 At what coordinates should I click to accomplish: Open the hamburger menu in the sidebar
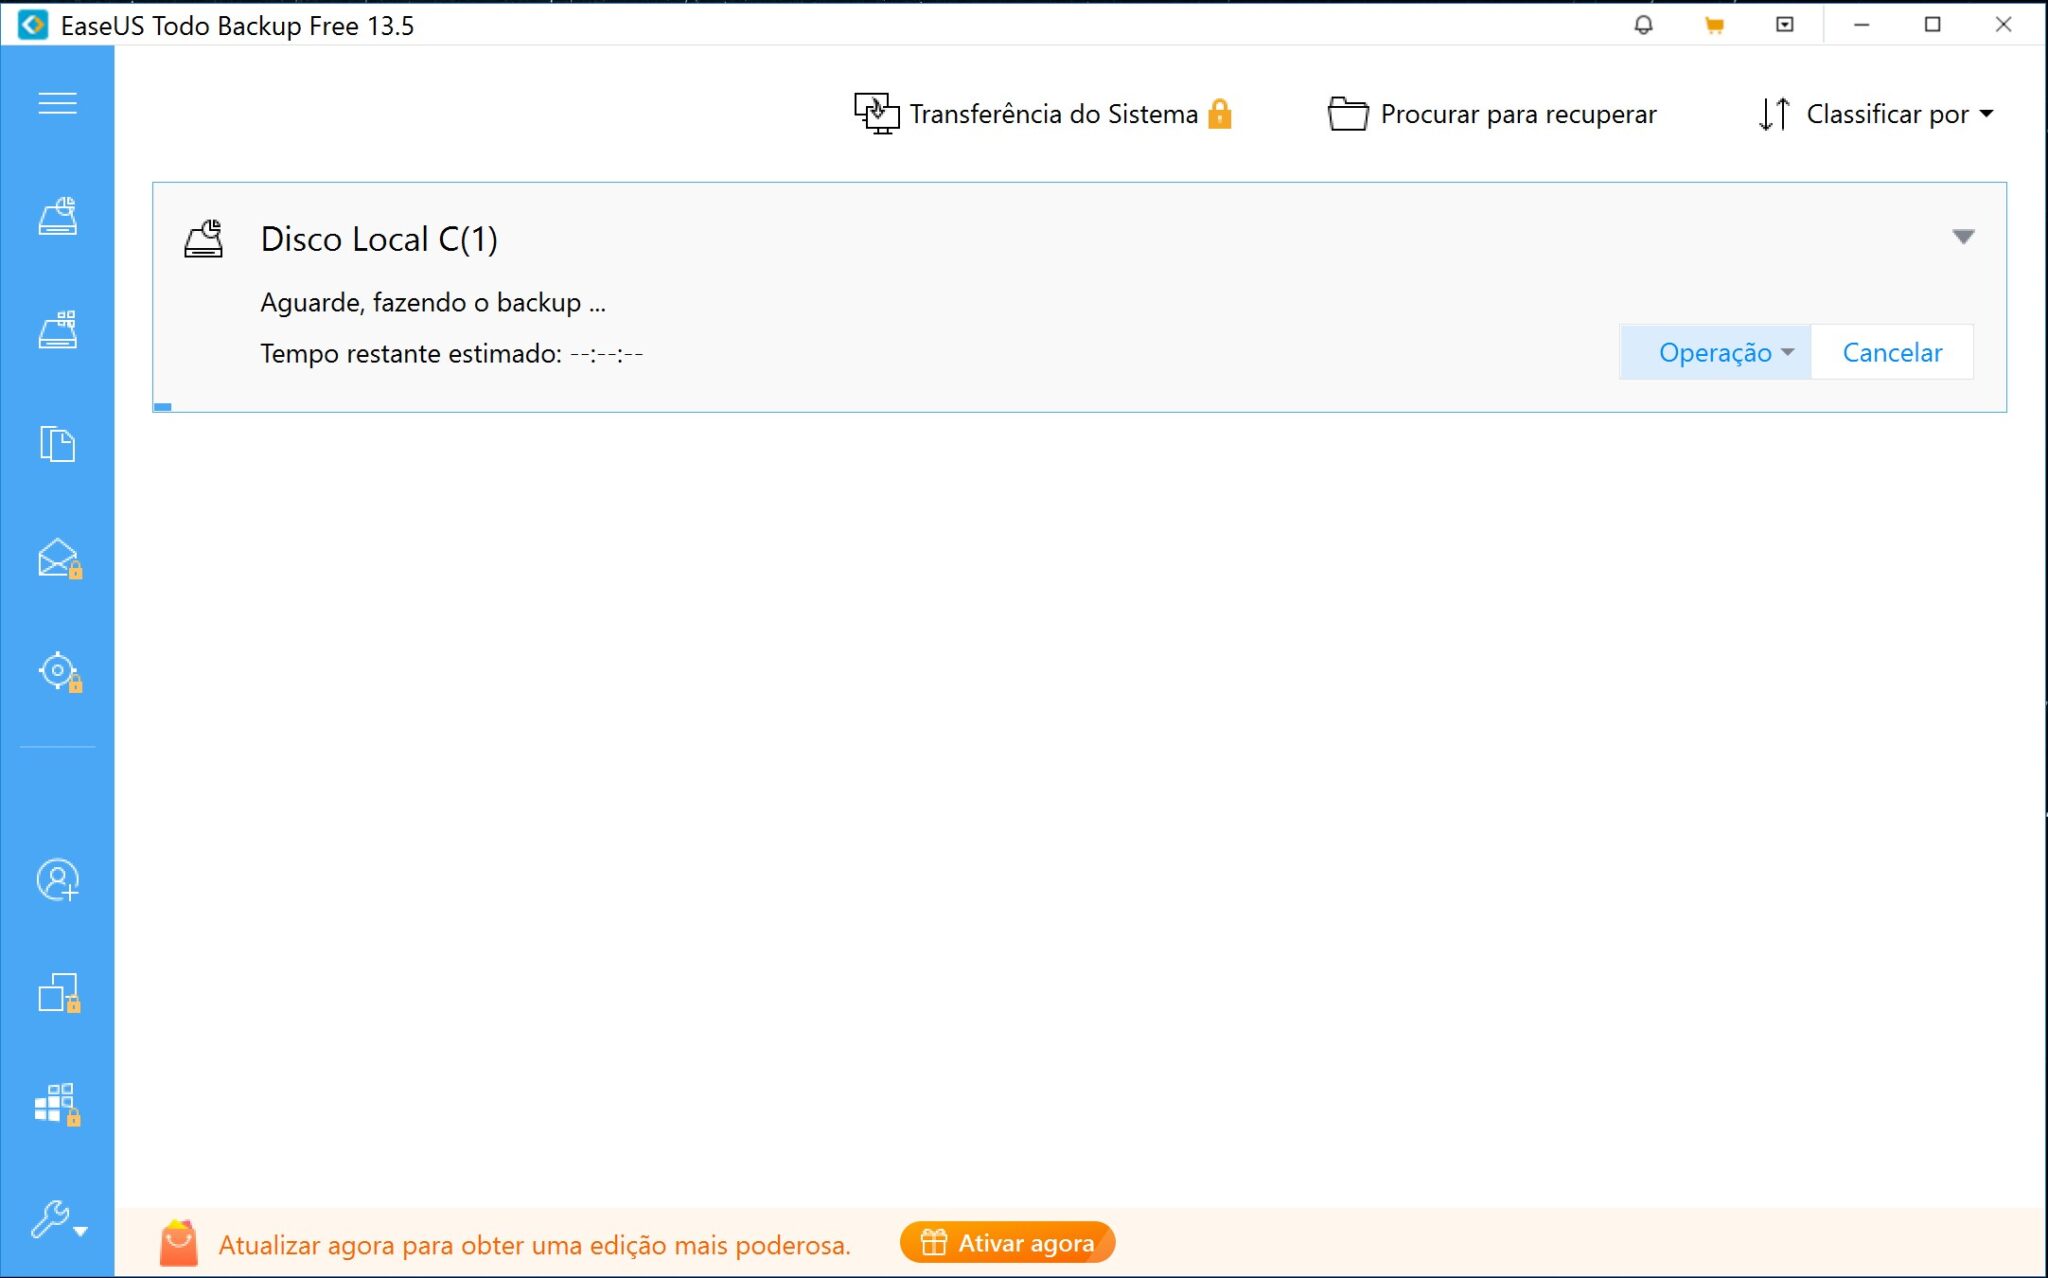57,103
